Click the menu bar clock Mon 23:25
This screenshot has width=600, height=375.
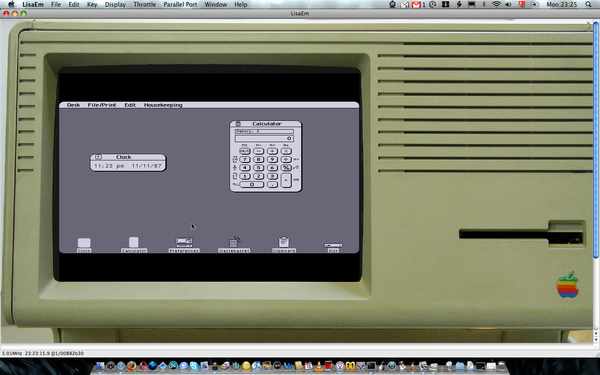coord(561,5)
